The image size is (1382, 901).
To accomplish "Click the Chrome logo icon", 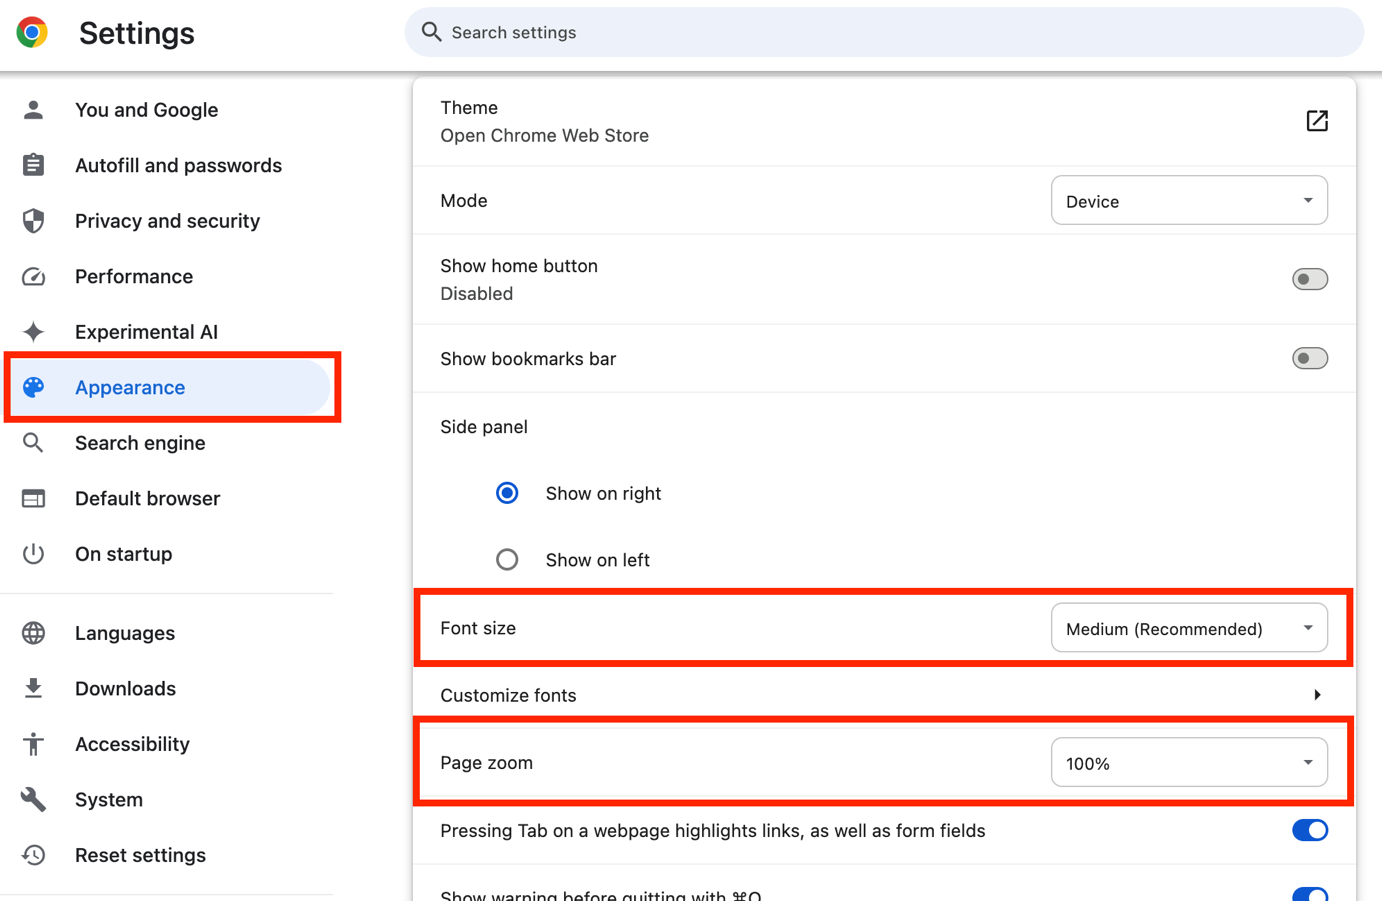I will pos(32,33).
